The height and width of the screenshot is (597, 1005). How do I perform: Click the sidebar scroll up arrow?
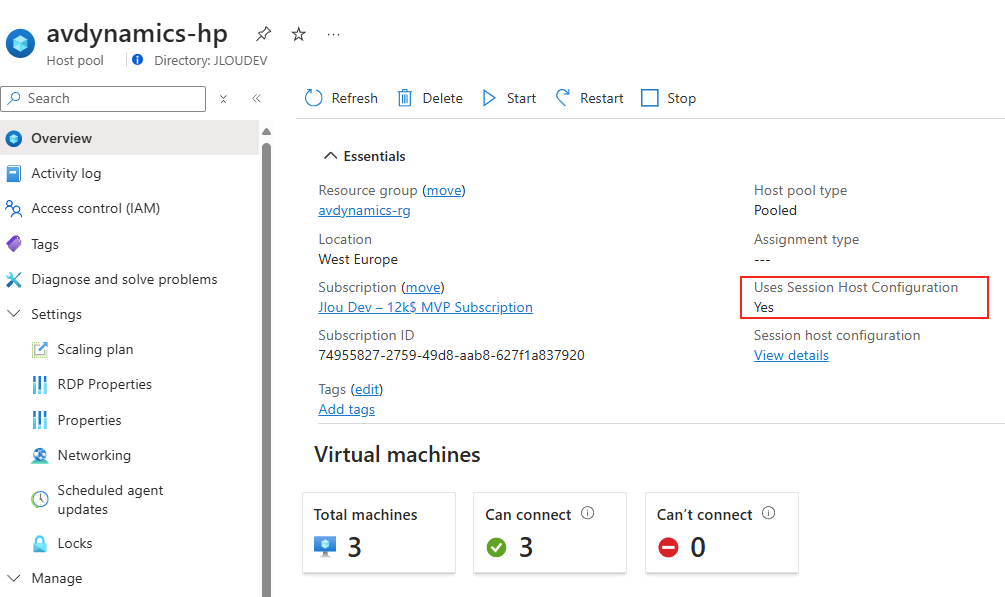pos(267,131)
